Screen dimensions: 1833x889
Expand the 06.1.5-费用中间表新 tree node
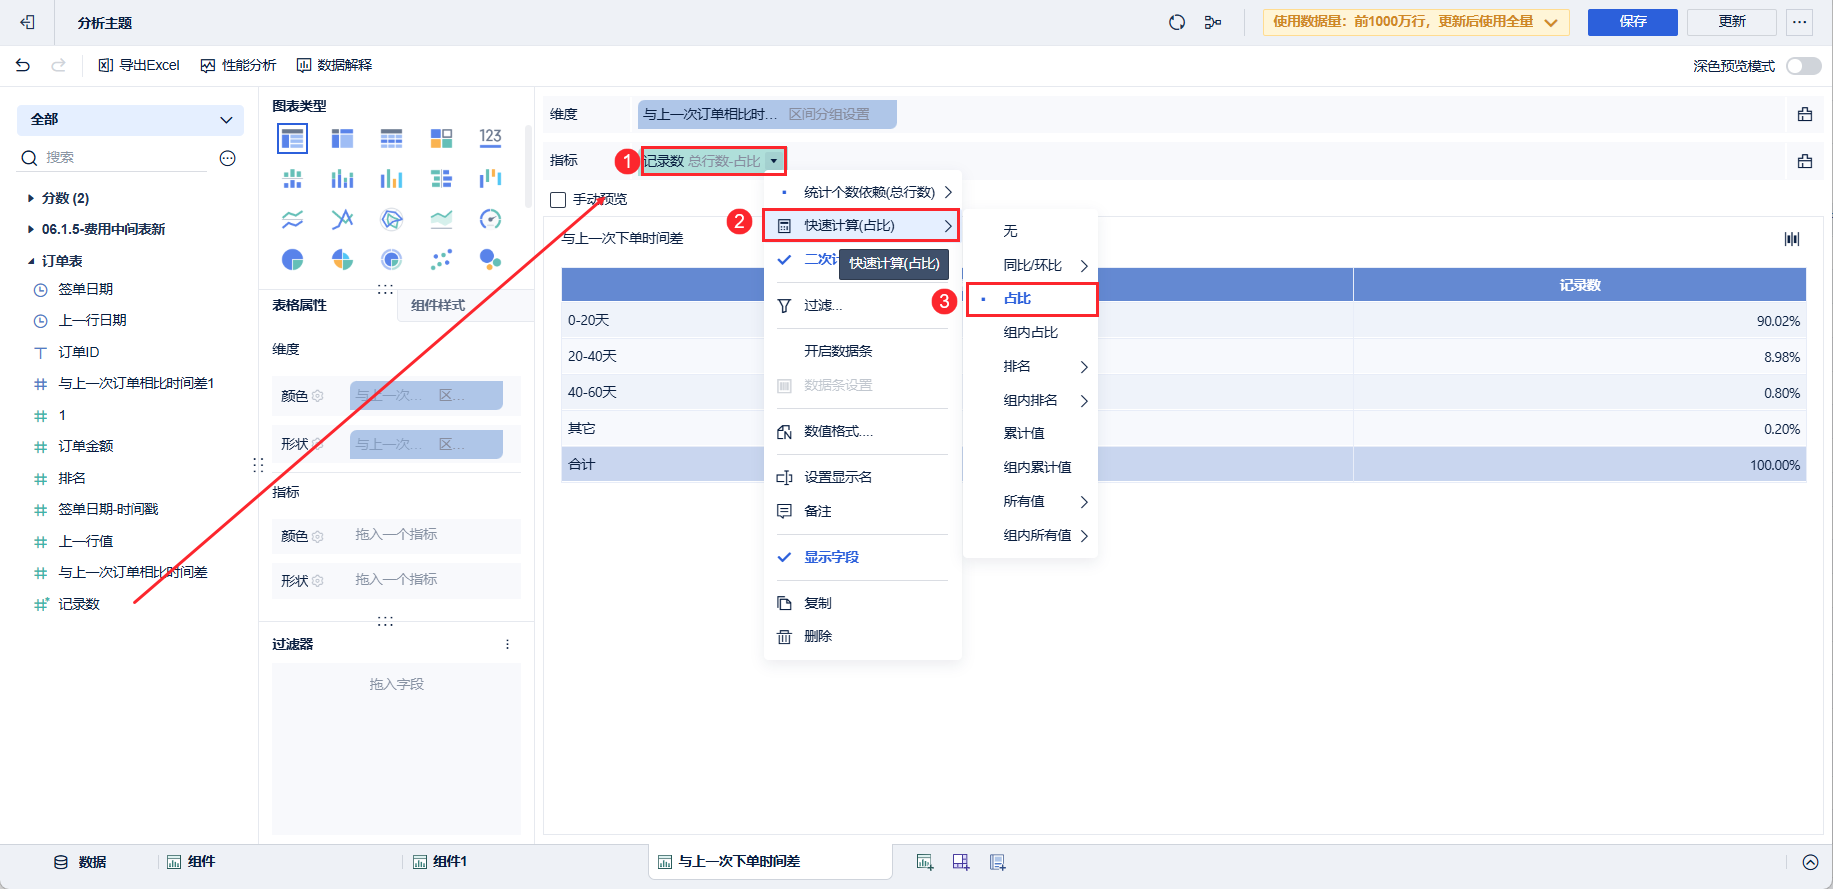31,230
